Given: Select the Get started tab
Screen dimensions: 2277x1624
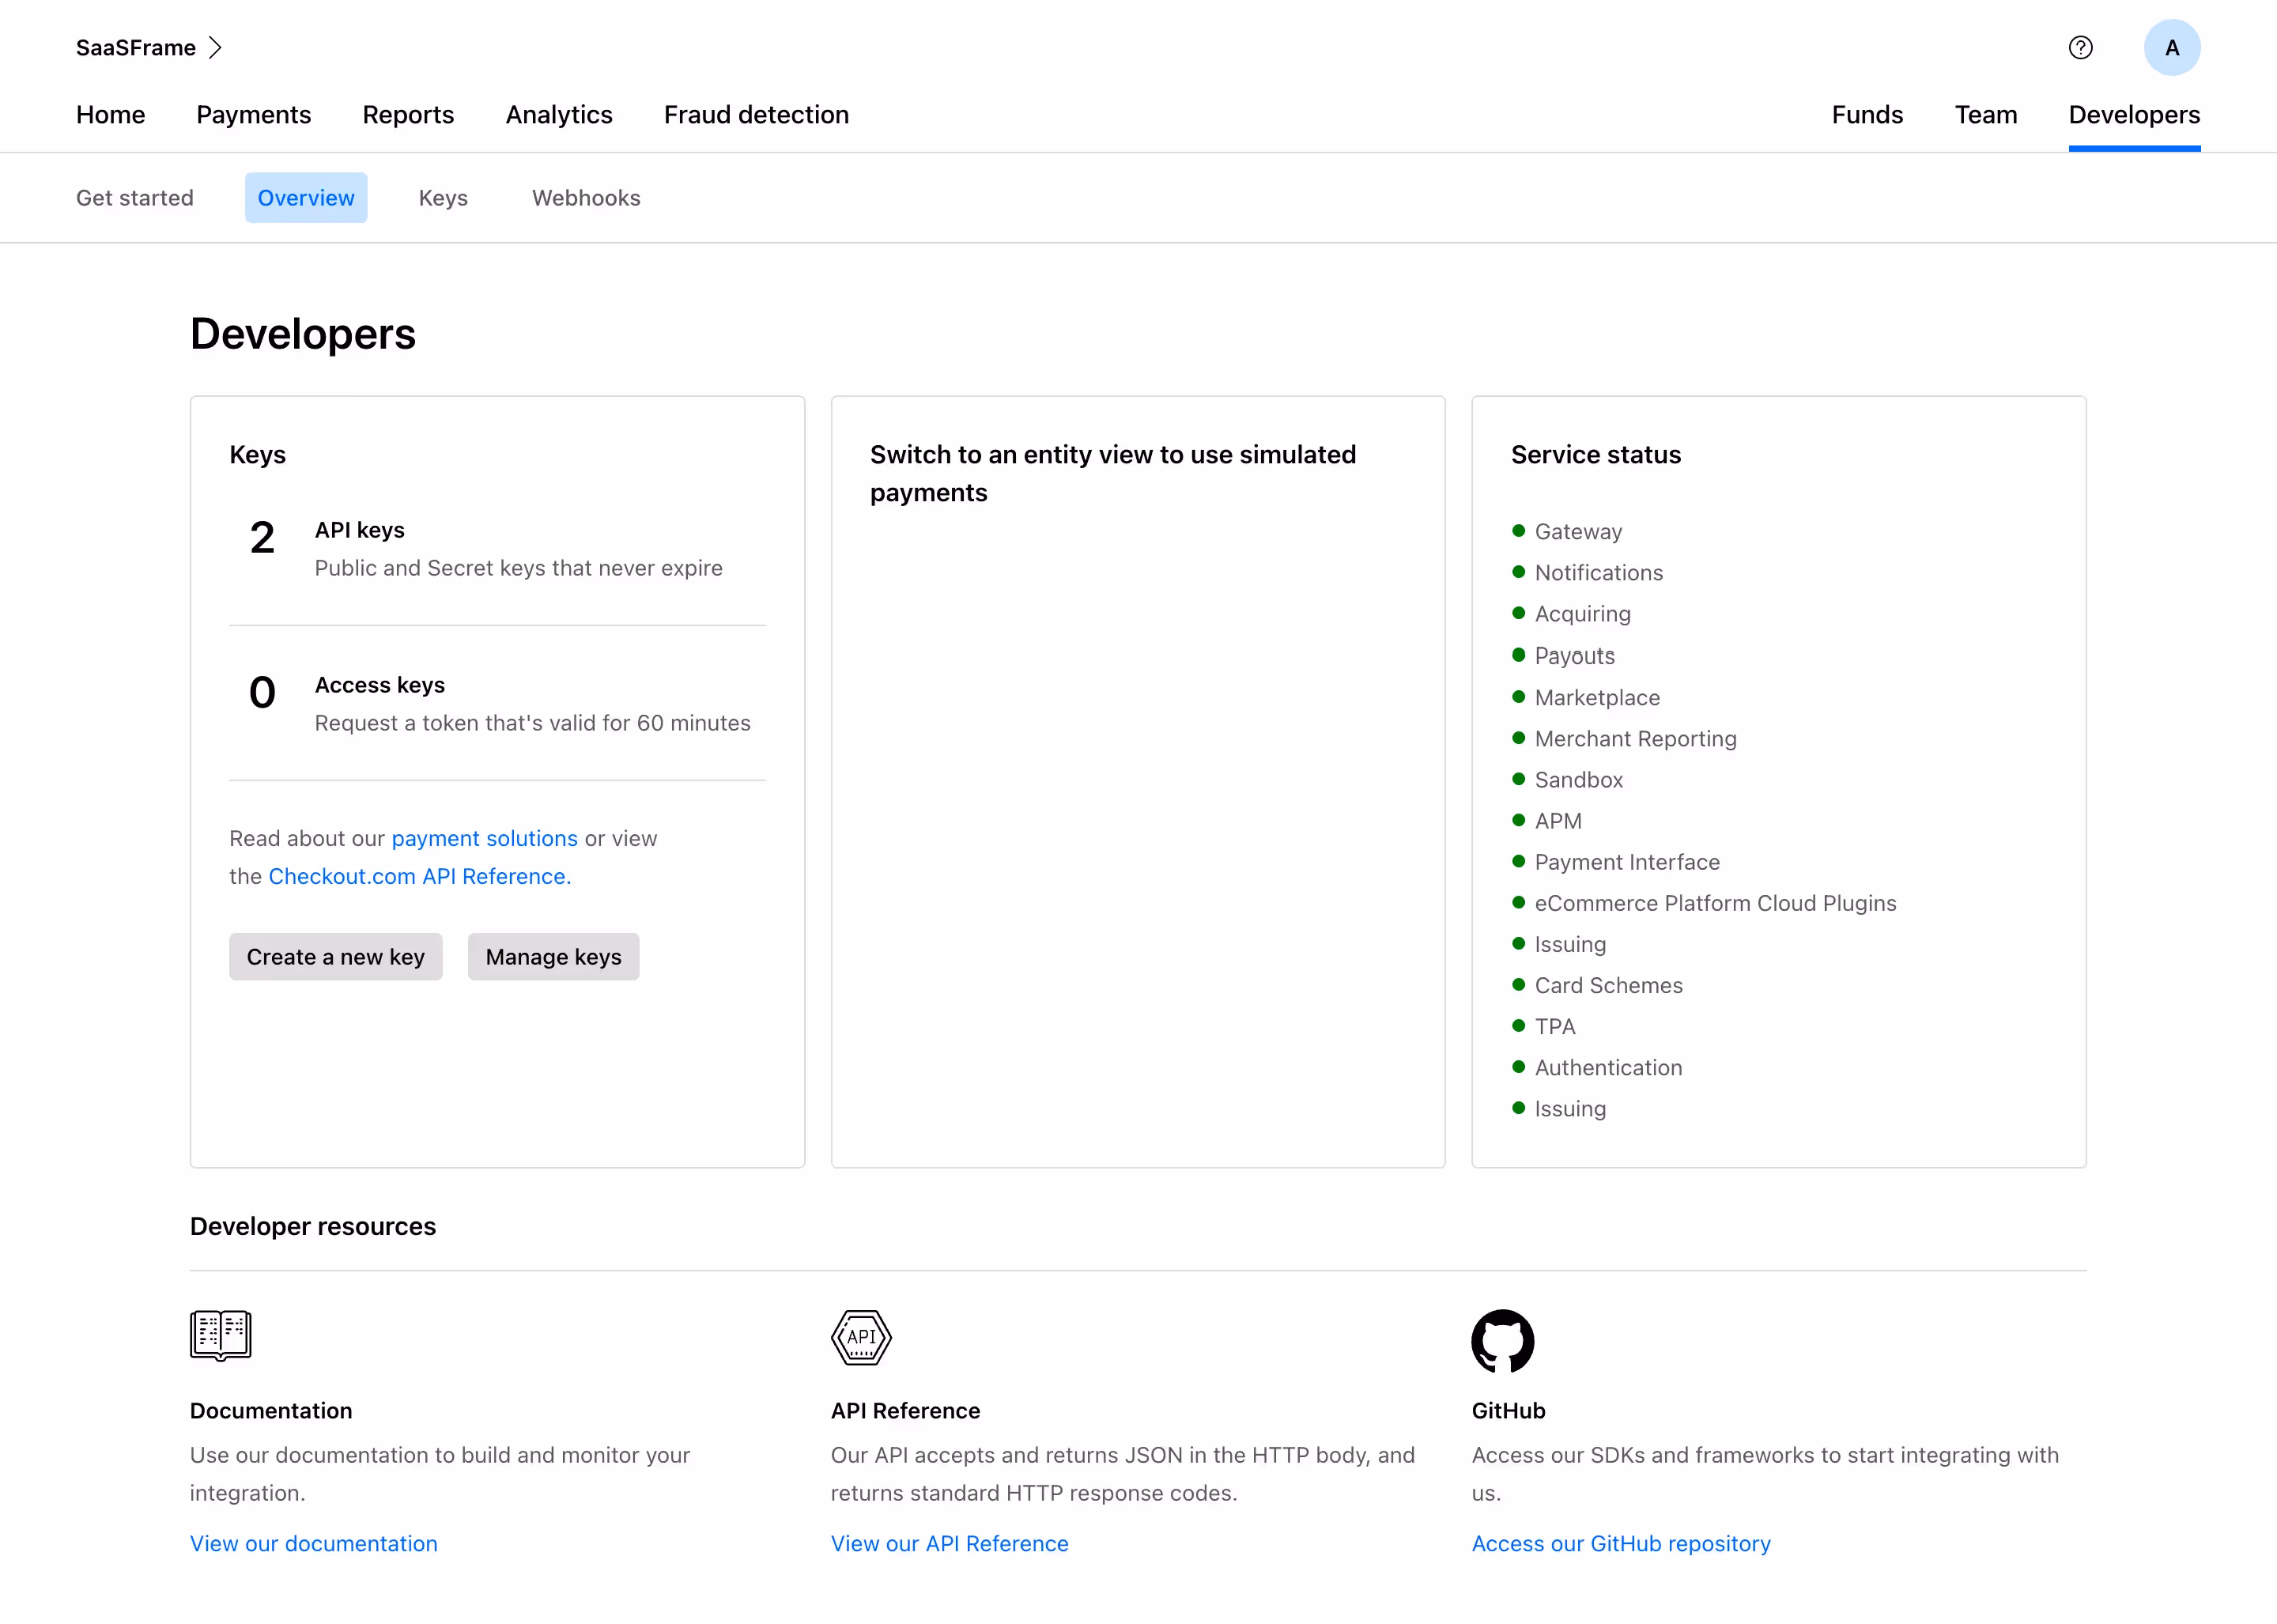Looking at the screenshot, I should pyautogui.click(x=135, y=197).
